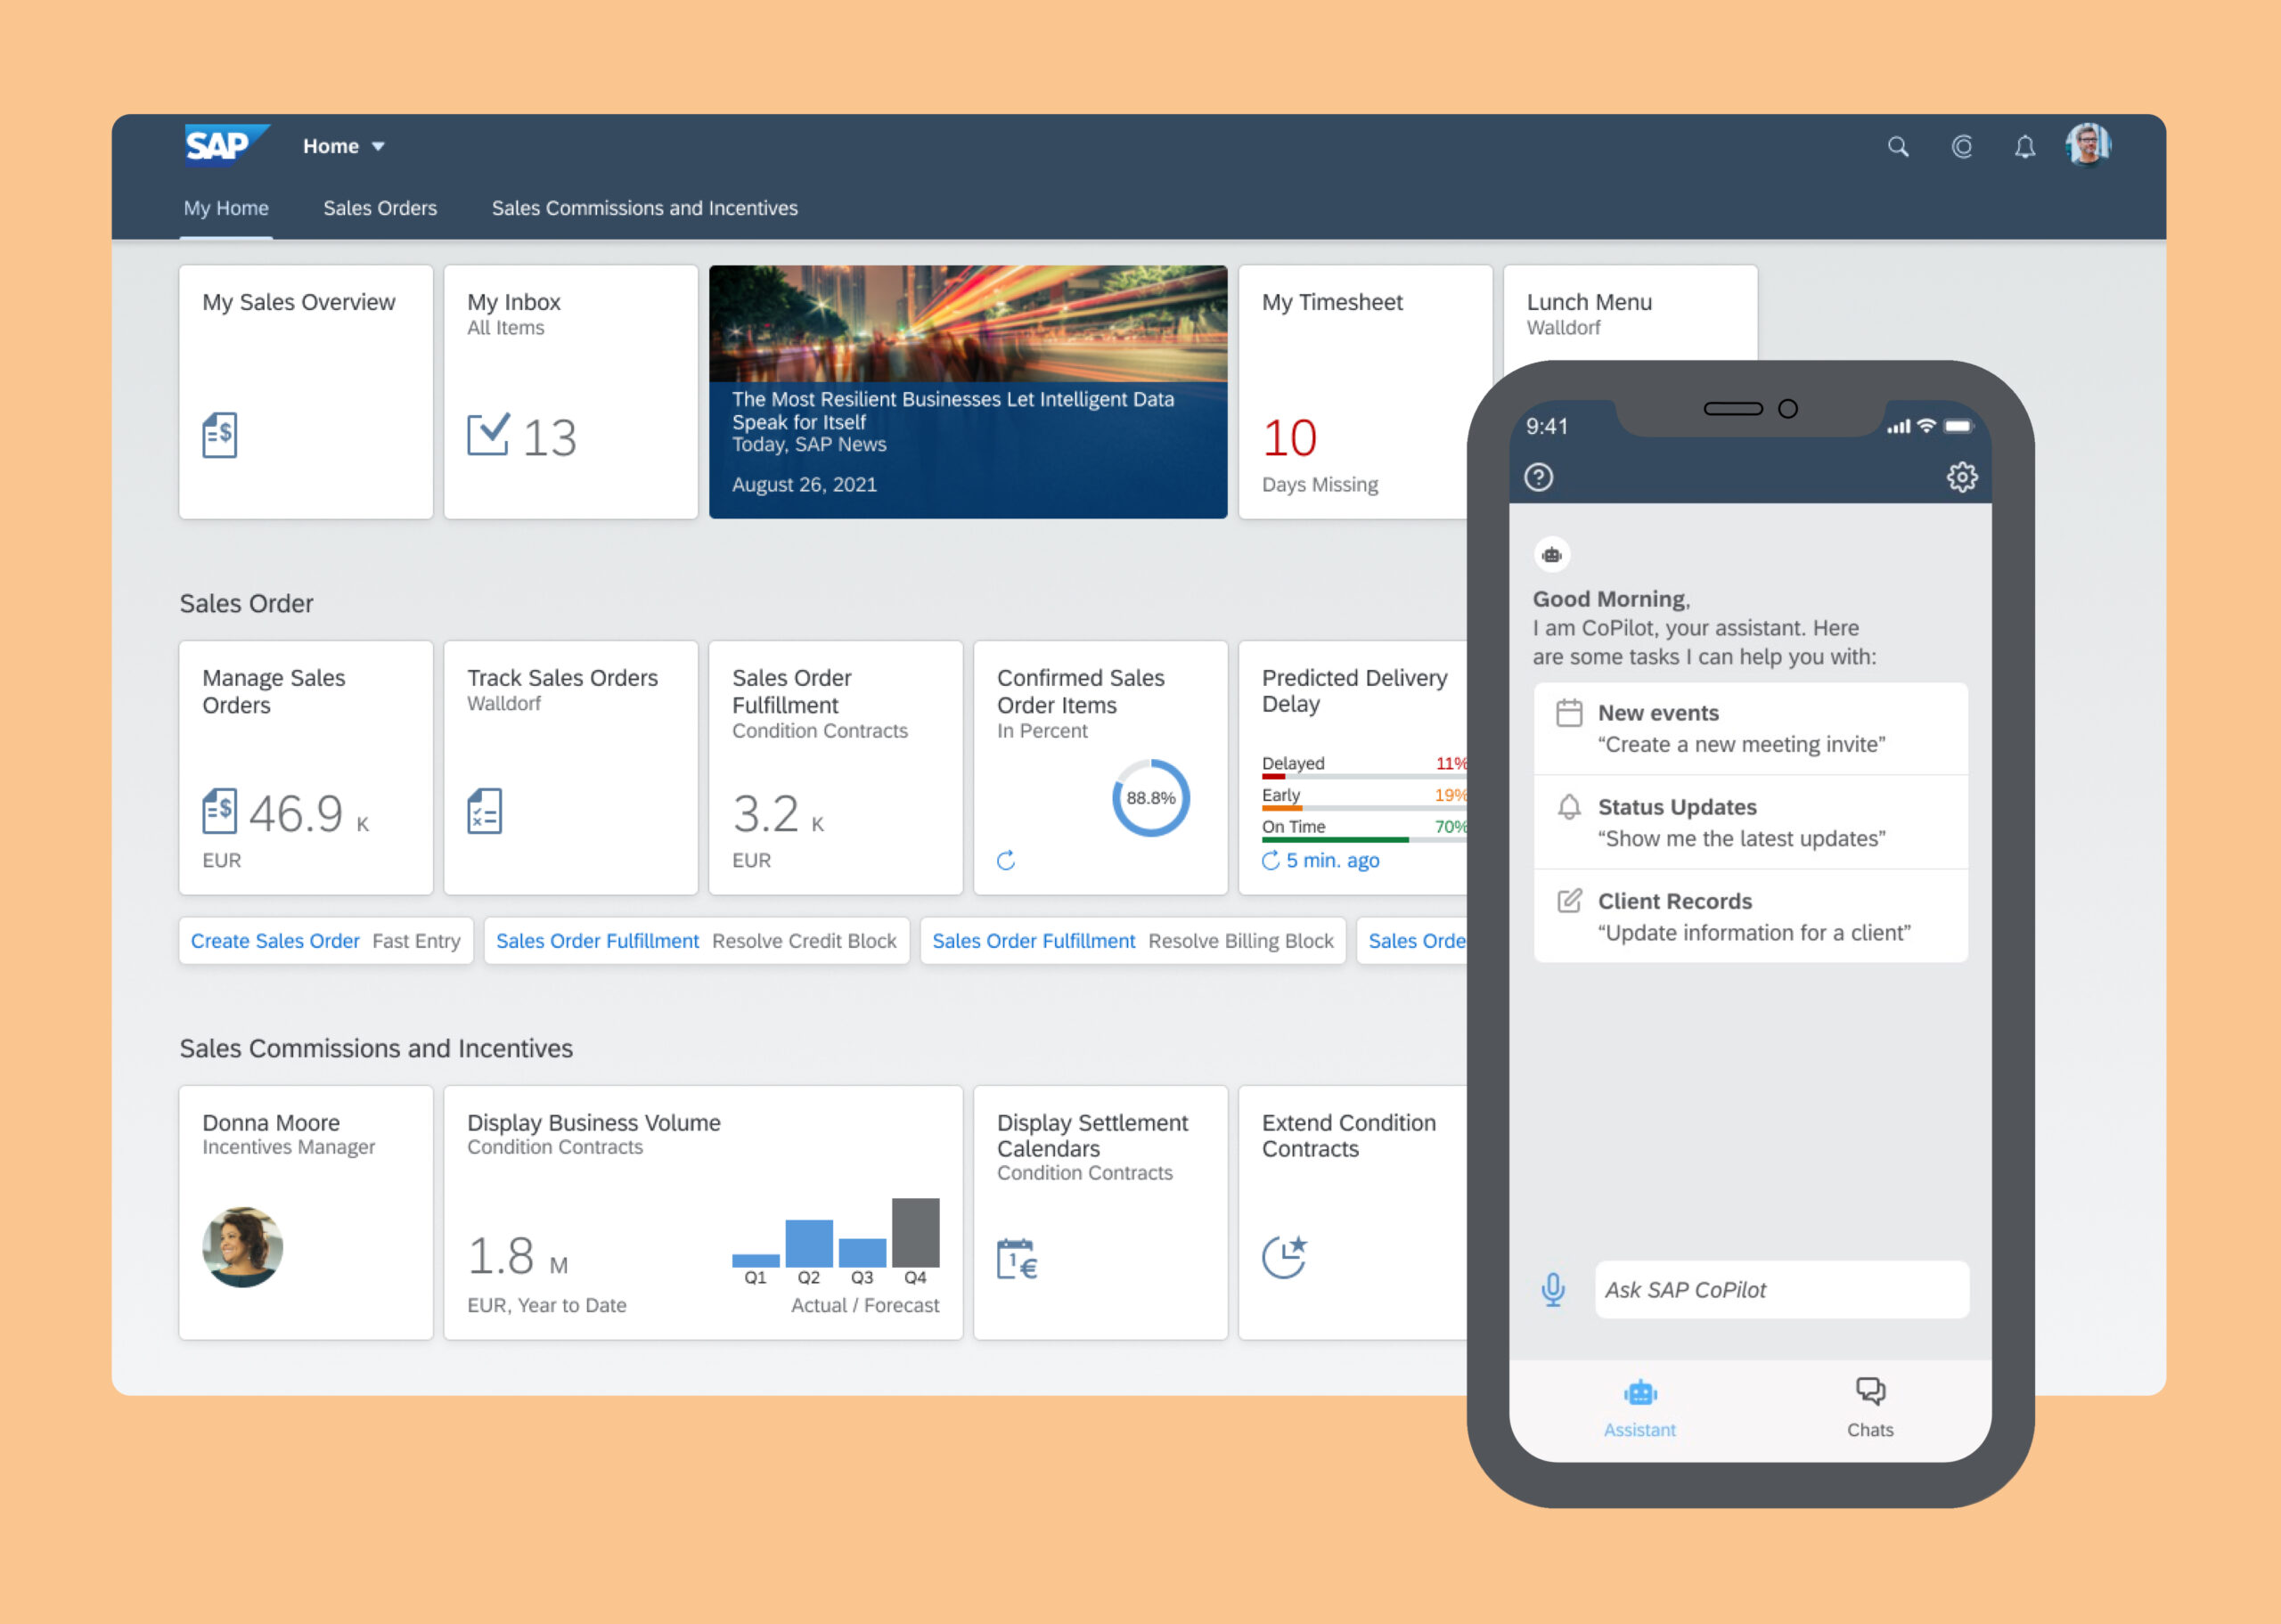
Task: Open search in the shell bar
Action: (1897, 147)
